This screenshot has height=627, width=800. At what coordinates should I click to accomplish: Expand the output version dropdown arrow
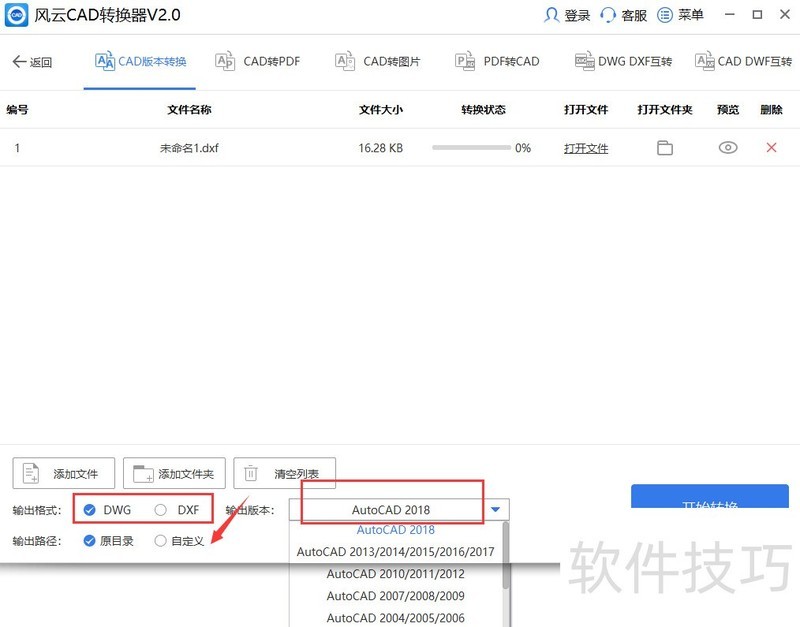[x=495, y=510]
